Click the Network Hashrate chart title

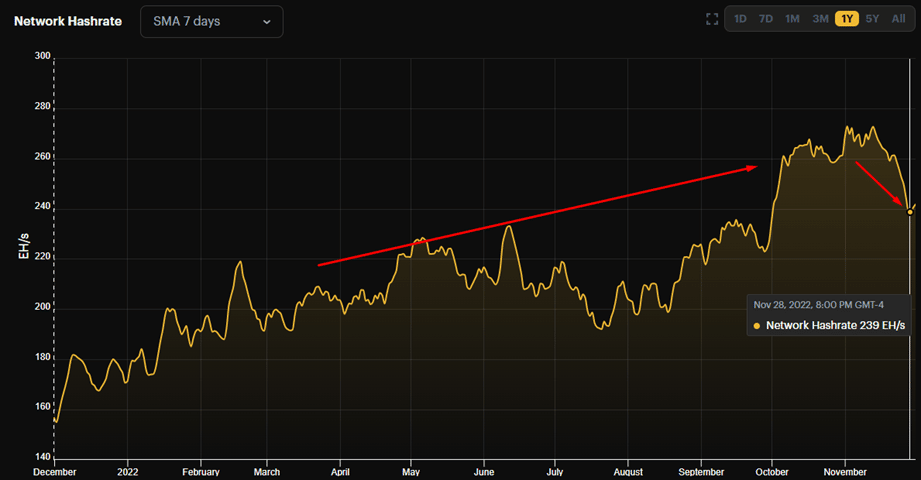[x=68, y=21]
